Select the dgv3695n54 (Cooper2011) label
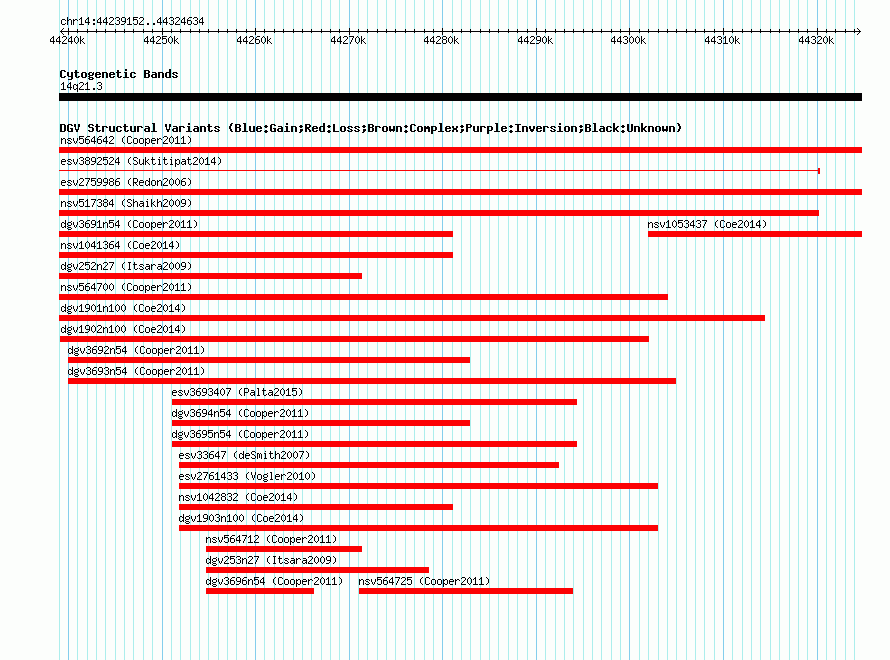This screenshot has width=890, height=660. tap(240, 434)
